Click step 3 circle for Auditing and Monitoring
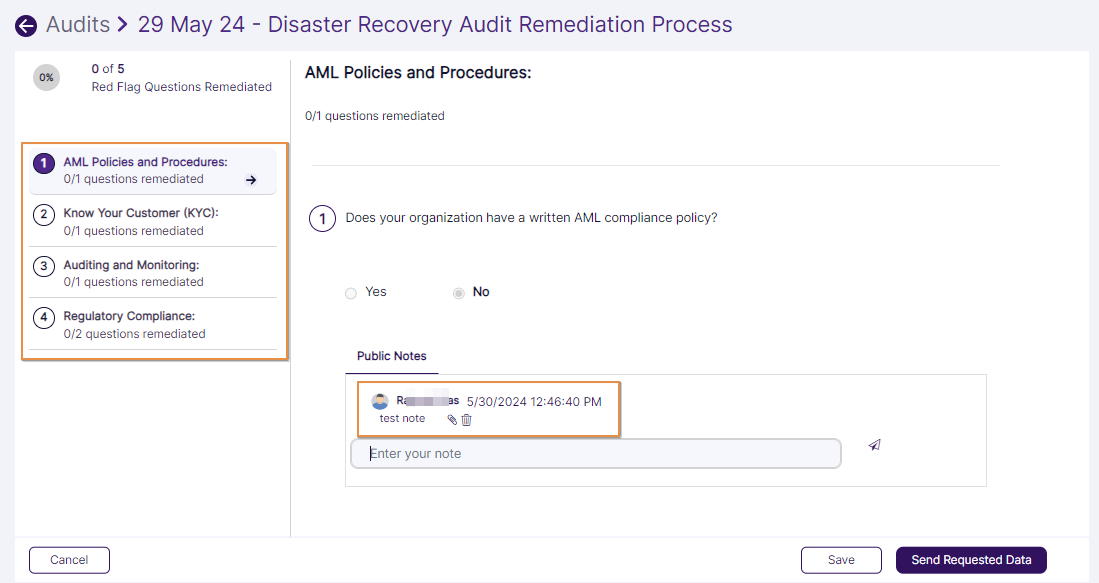The image size is (1099, 583). 44,266
